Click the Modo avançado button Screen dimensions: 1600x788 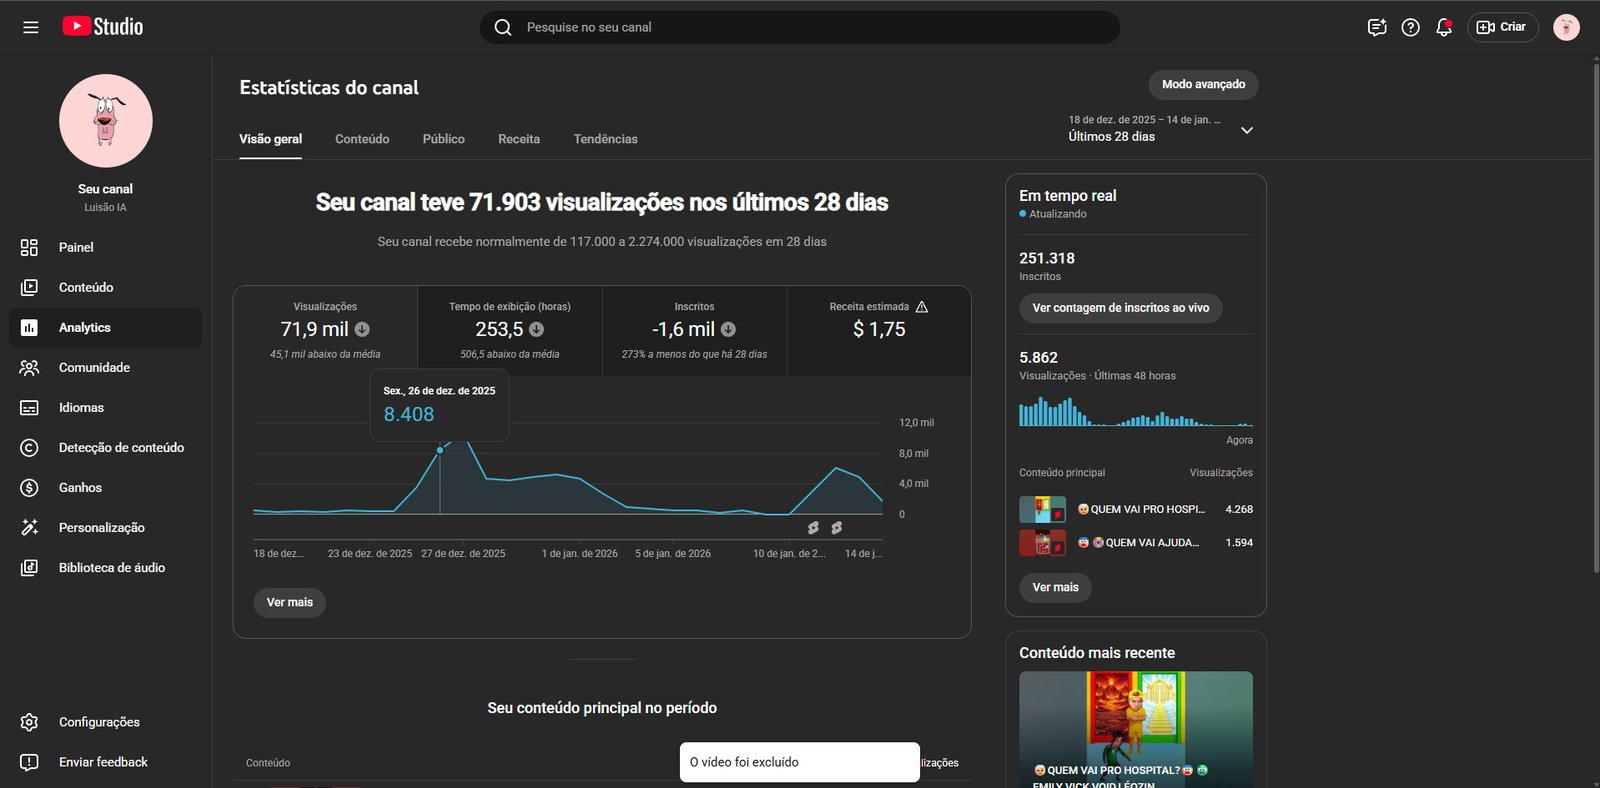(1203, 84)
